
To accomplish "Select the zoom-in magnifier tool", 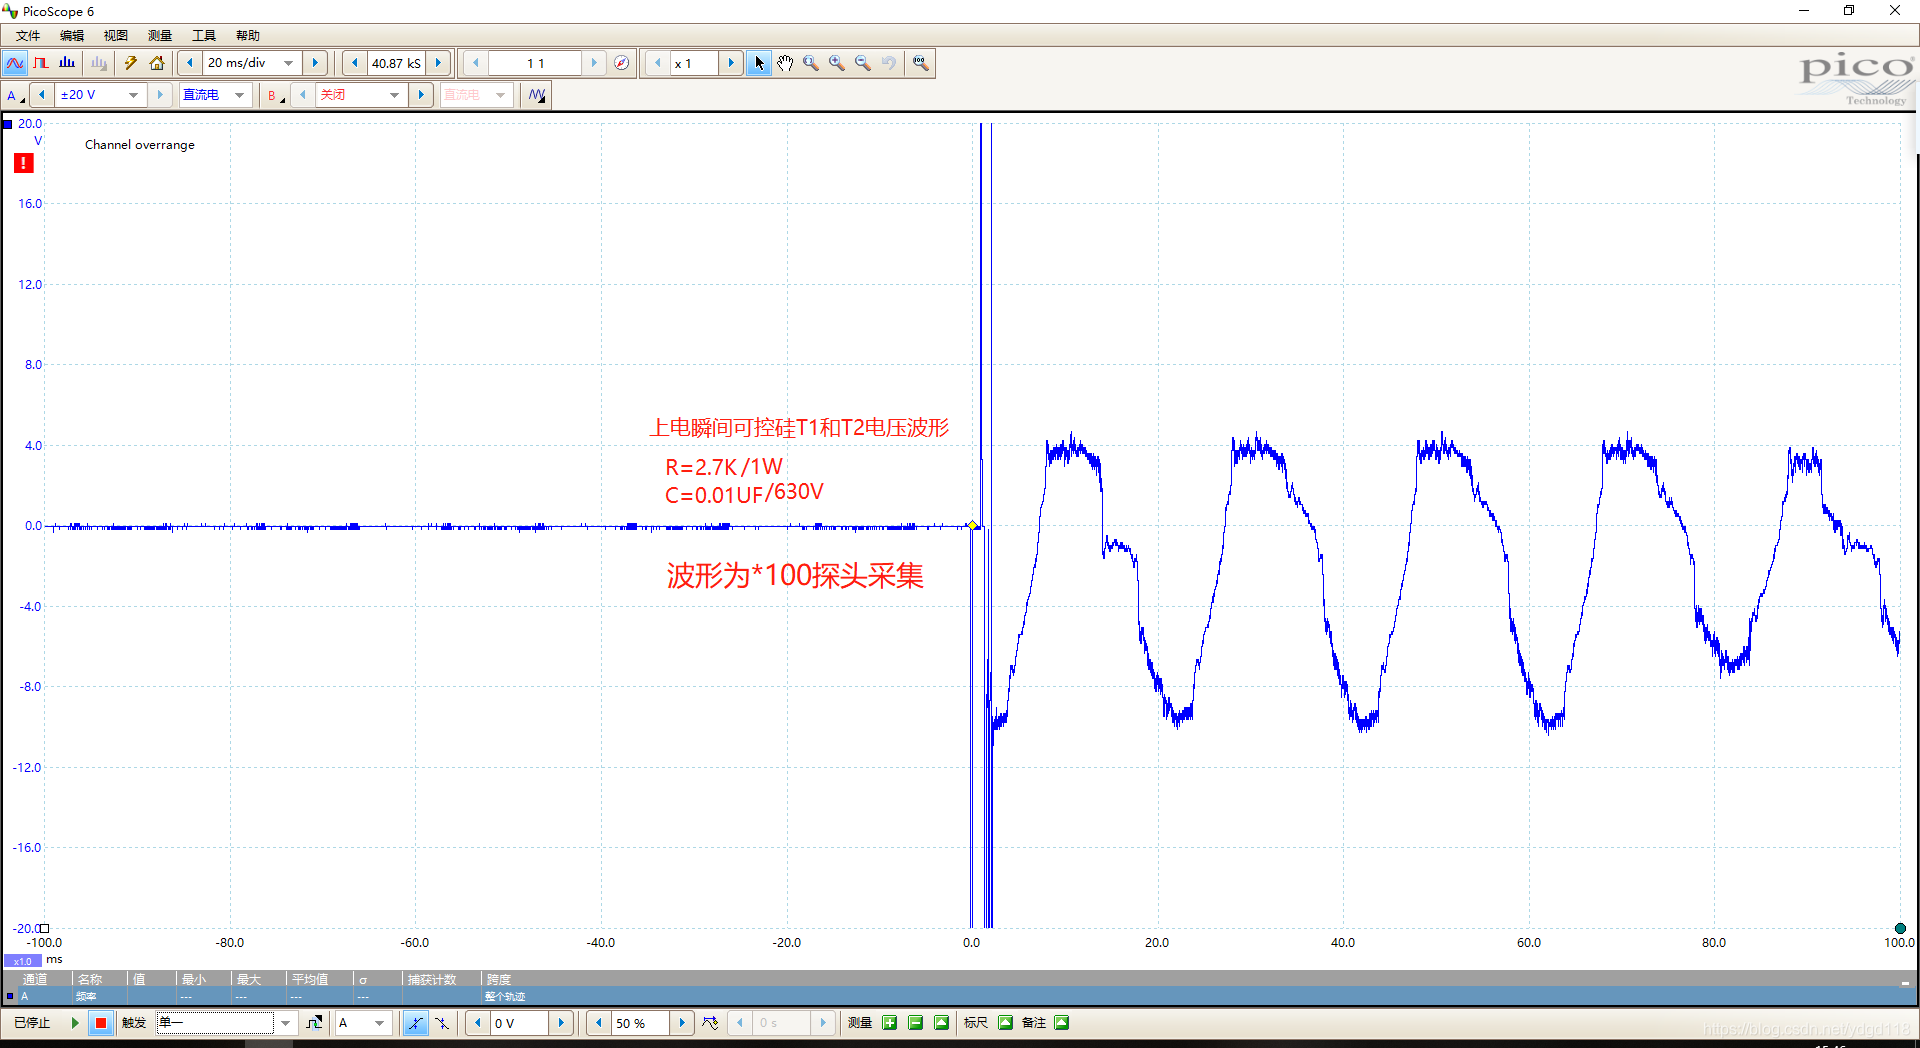I will click(837, 63).
